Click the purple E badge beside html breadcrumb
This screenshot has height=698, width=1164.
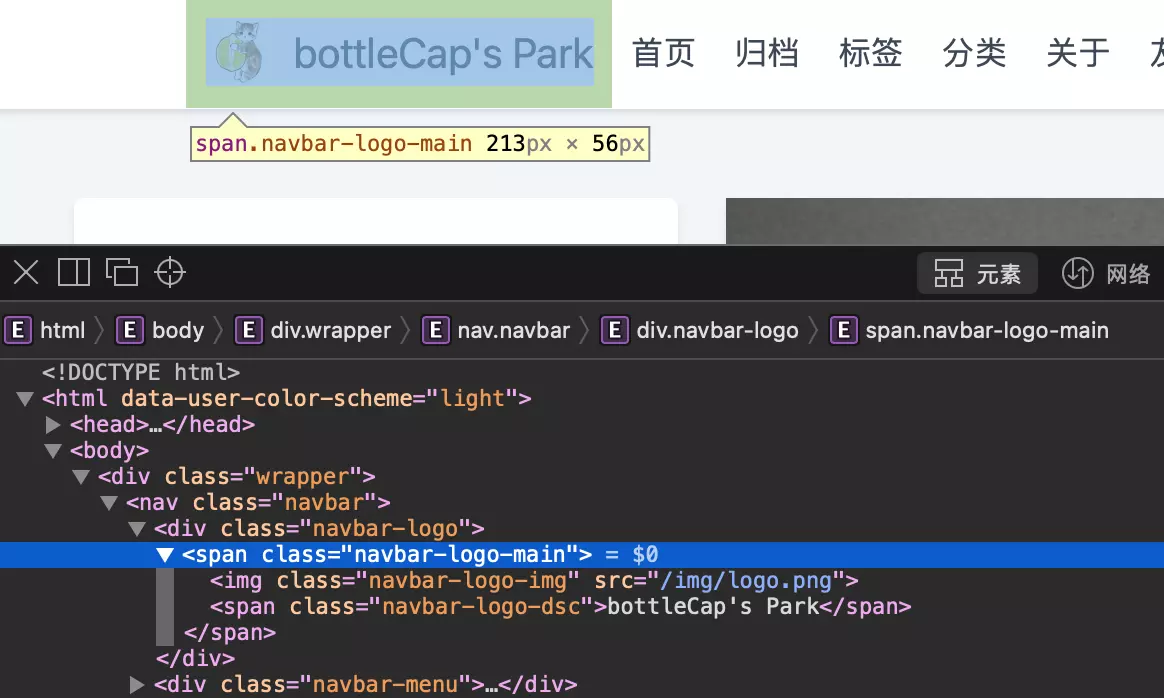pyautogui.click(x=17, y=330)
